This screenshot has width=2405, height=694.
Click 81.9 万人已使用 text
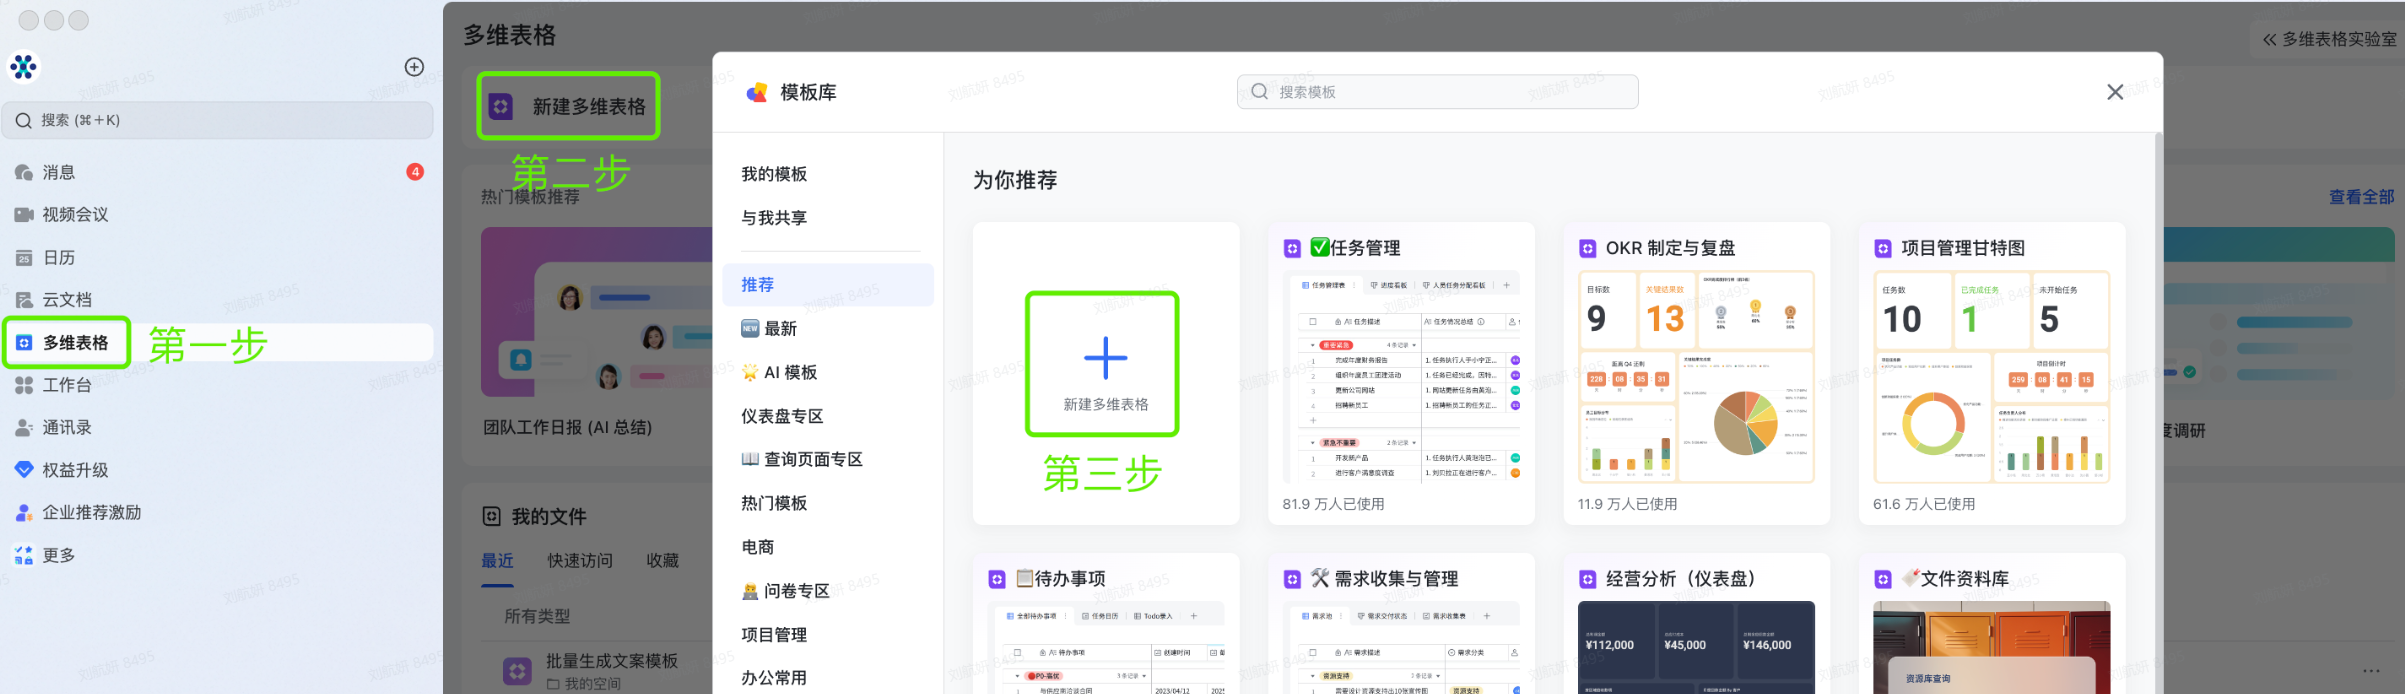(x=1333, y=504)
